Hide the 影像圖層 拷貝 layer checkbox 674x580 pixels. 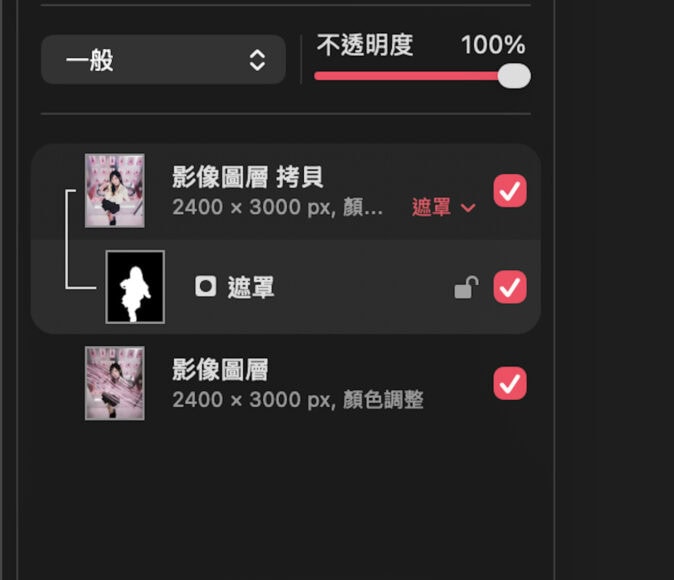click(x=510, y=190)
